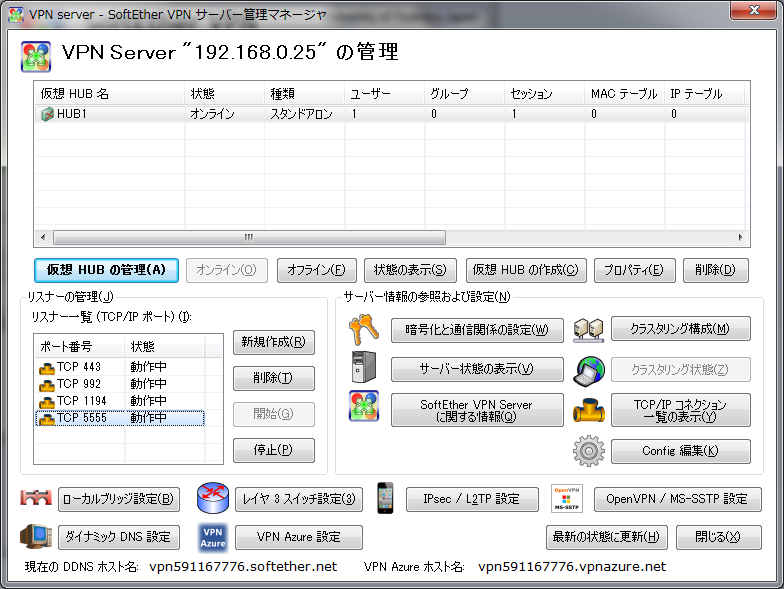The height and width of the screenshot is (589, 784).
Task: Click the listener 開始(G) button
Action: 274,414
